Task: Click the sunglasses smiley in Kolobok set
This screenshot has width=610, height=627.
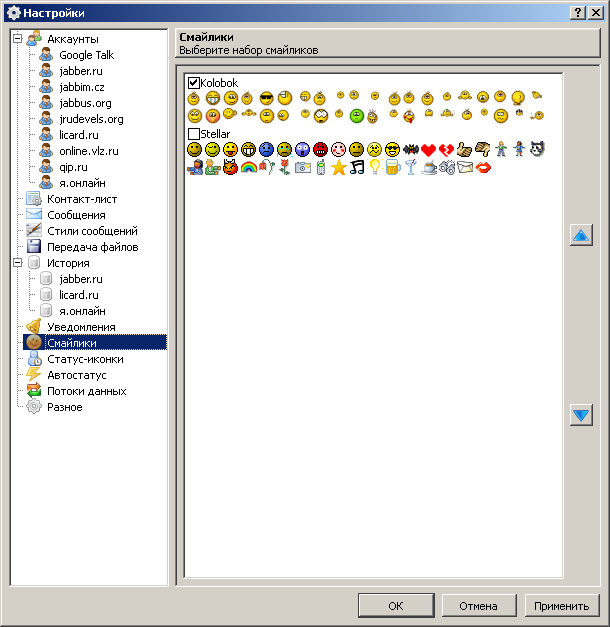Action: pos(266,98)
